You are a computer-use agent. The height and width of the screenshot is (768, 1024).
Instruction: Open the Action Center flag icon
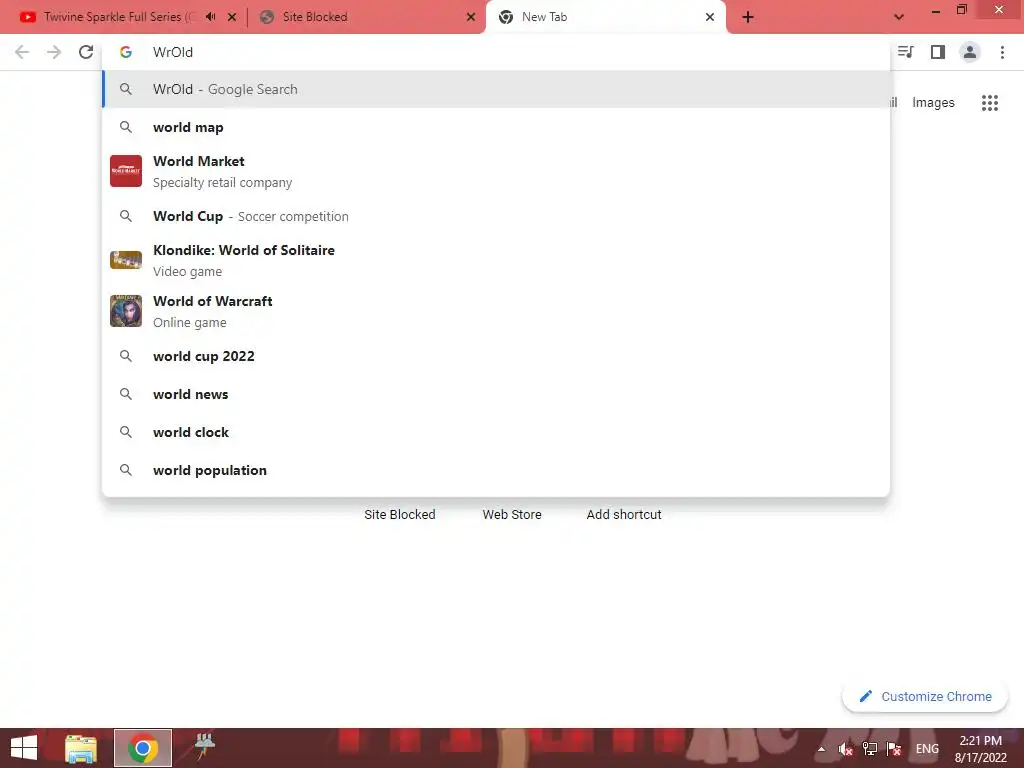point(894,749)
